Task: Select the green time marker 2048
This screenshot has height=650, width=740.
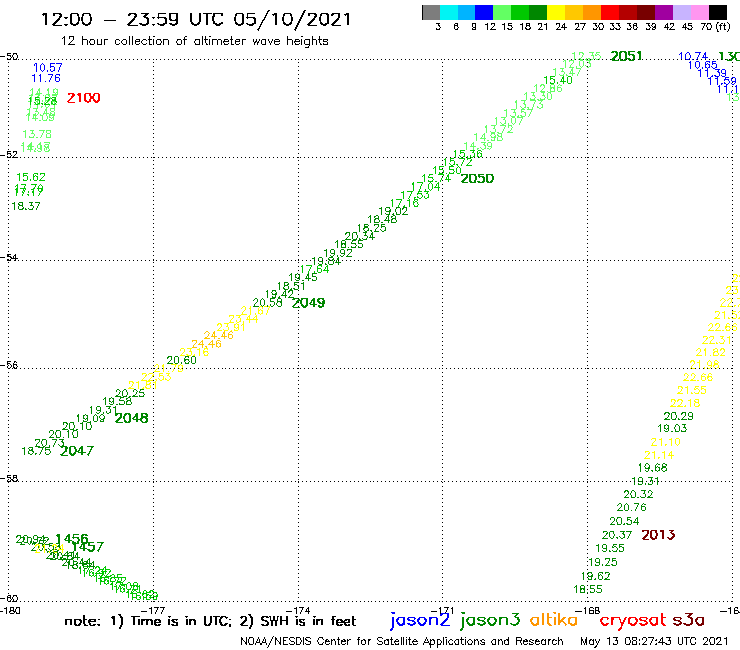Action: [132, 418]
